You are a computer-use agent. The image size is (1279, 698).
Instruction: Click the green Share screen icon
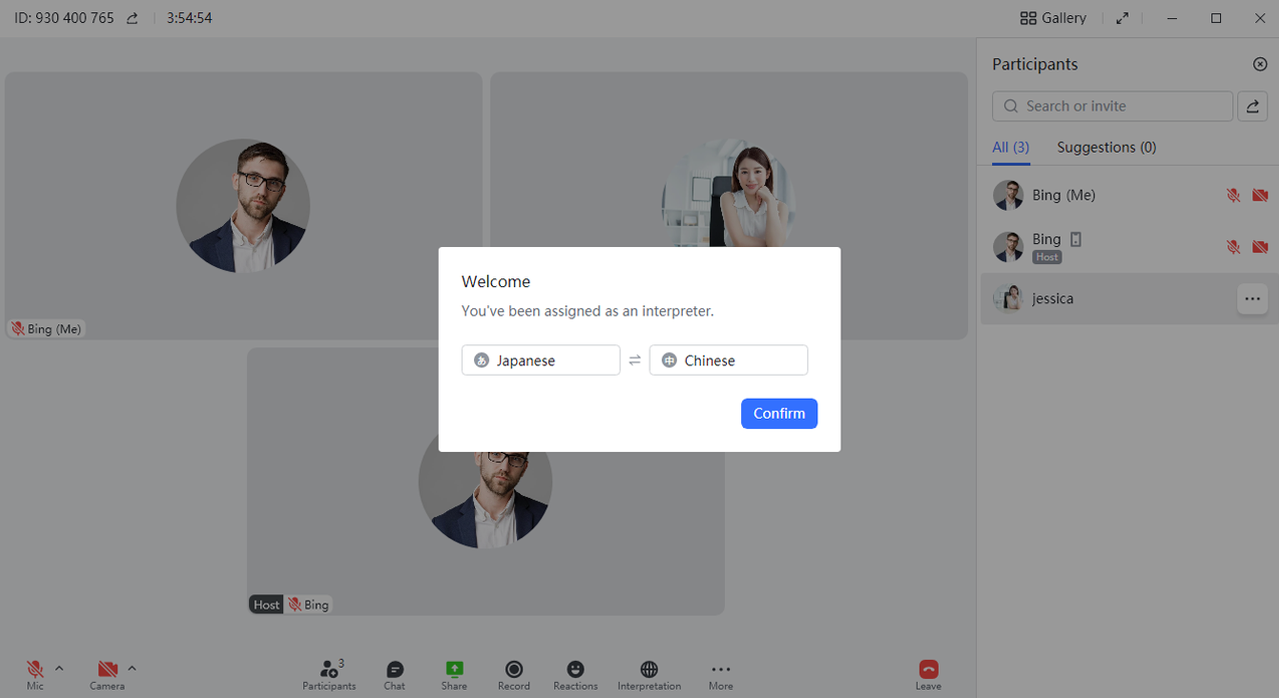[x=454, y=670]
